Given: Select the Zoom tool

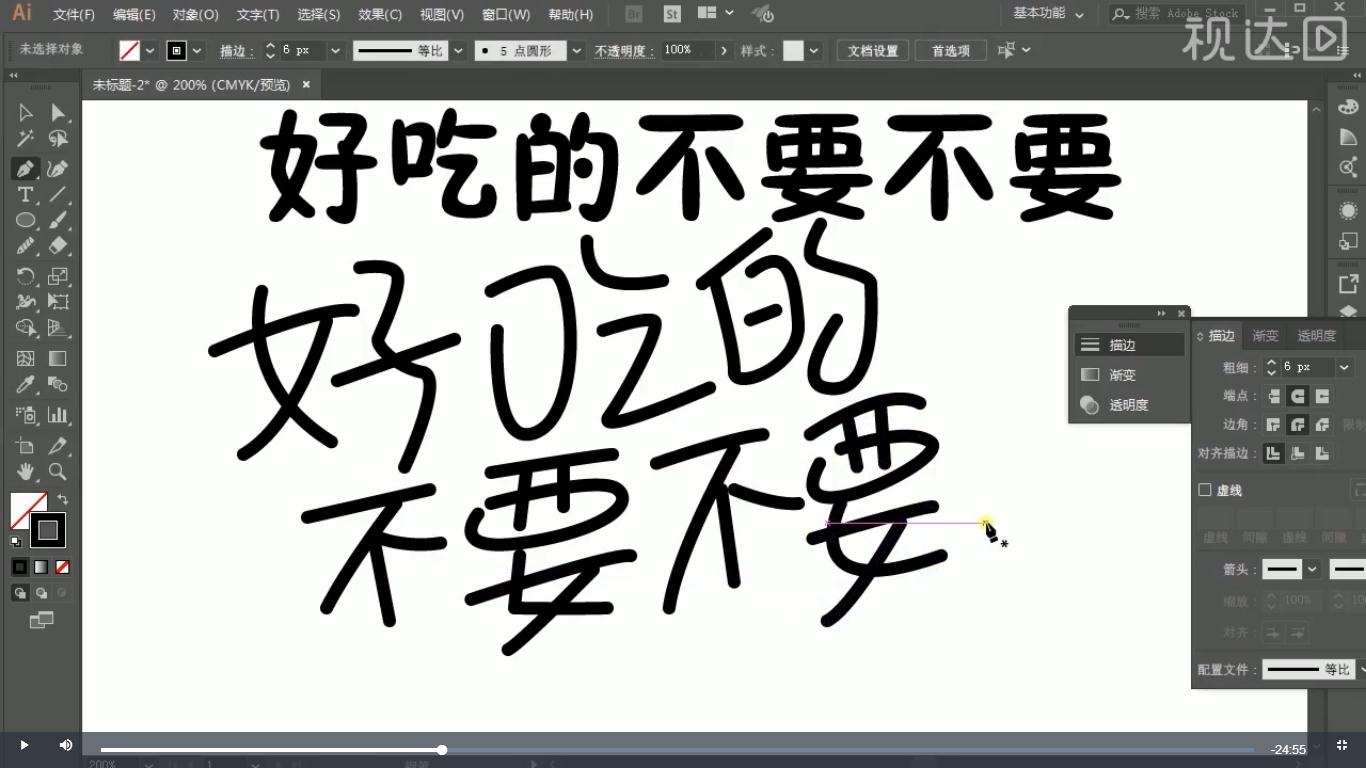Looking at the screenshot, I should pyautogui.click(x=58, y=472).
